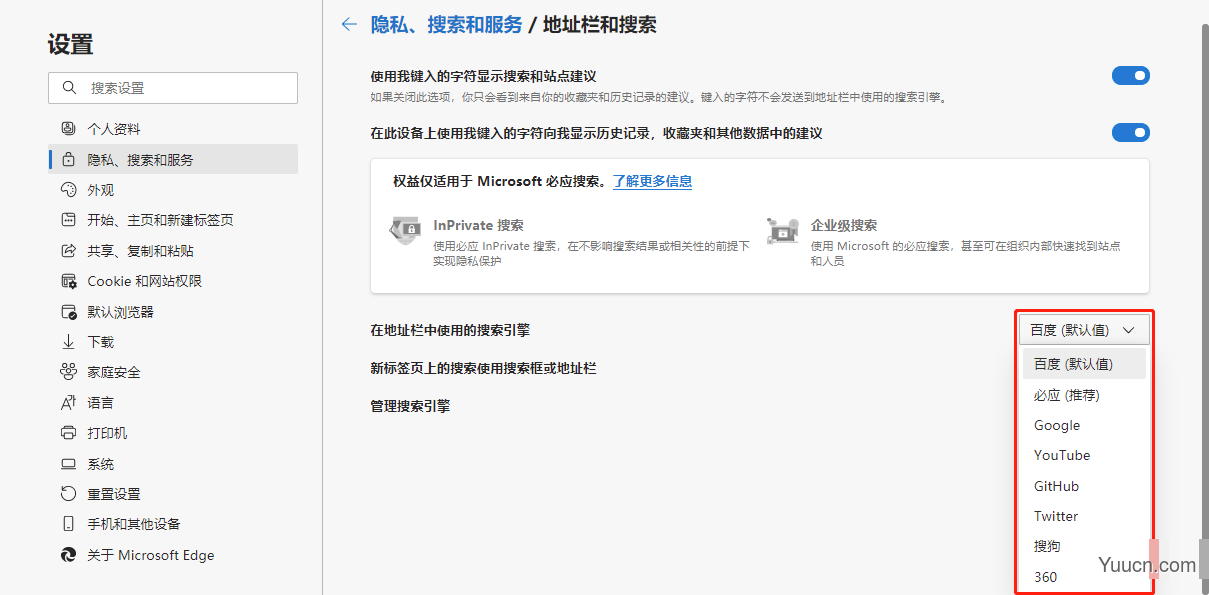Open 下载 settings page
1209x595 pixels.
(173, 342)
